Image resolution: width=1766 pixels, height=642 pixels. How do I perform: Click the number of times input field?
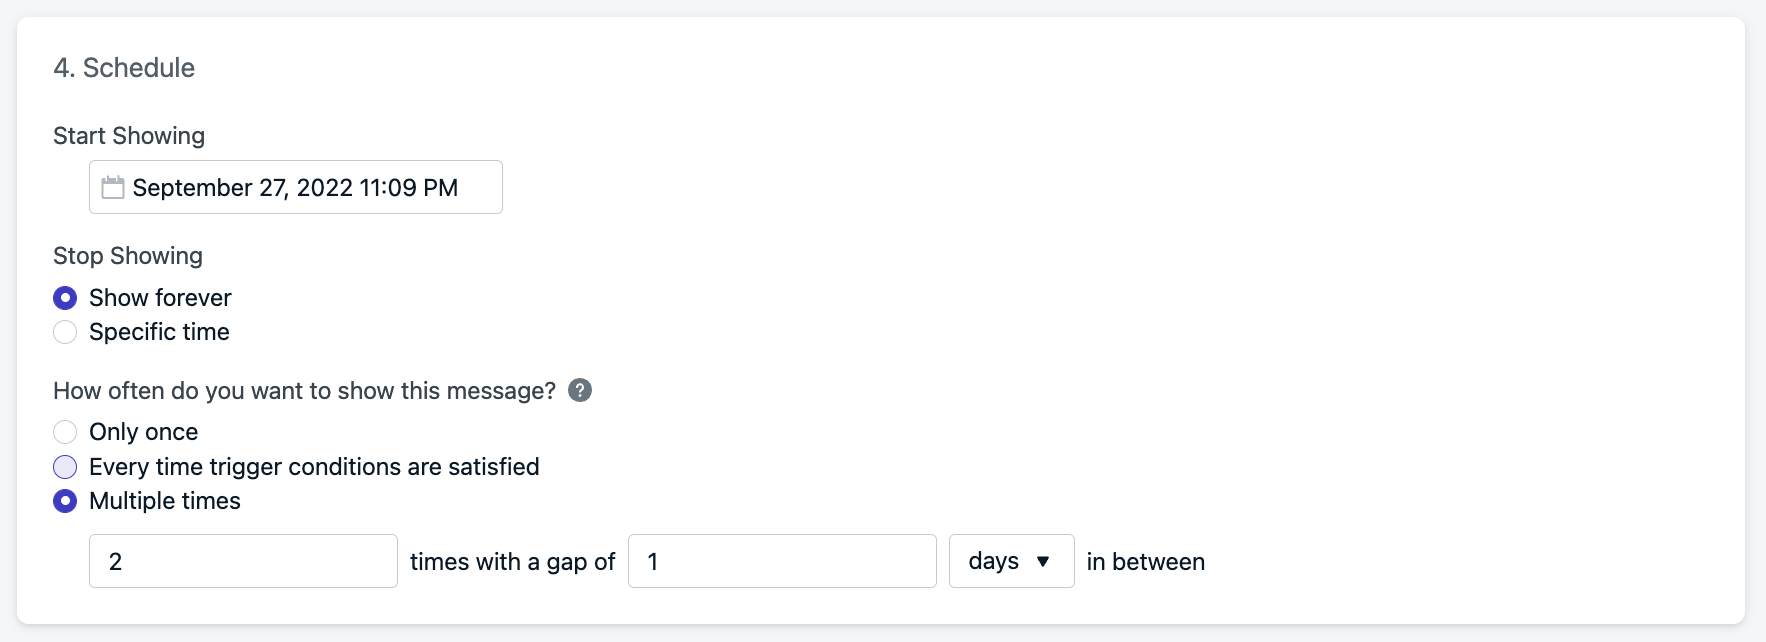tap(243, 561)
